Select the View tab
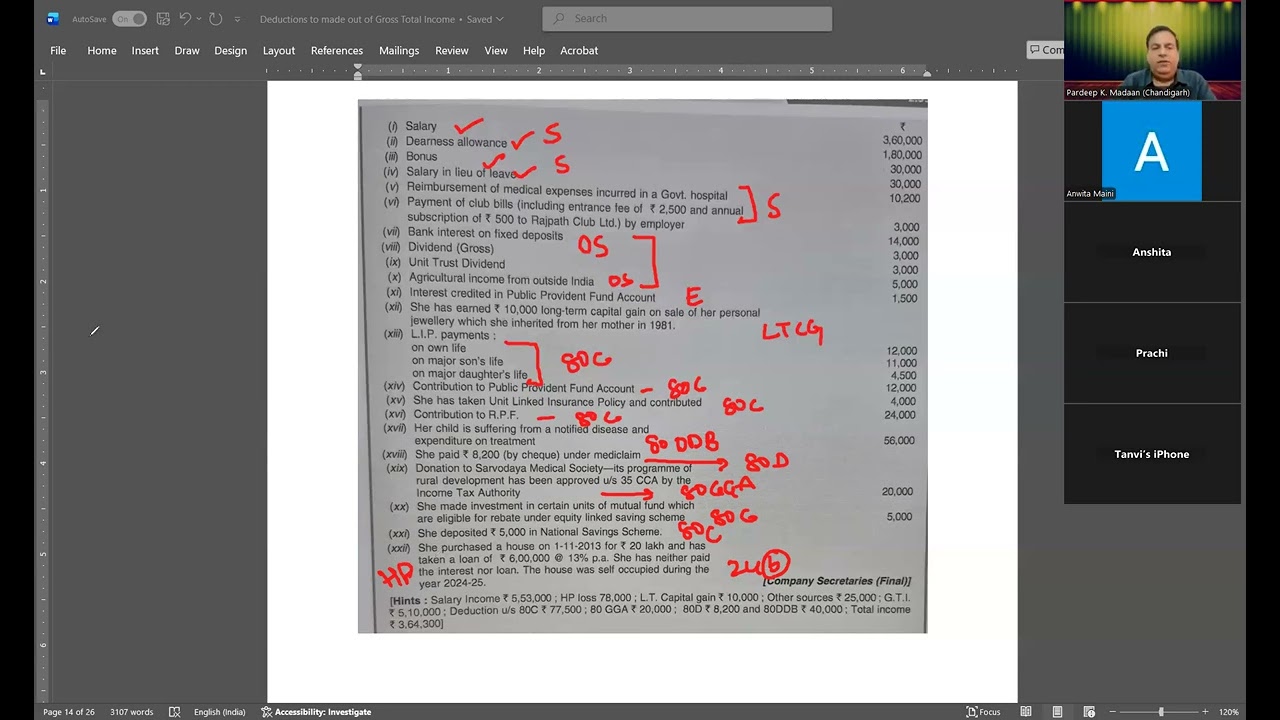The width and height of the screenshot is (1280, 720). (x=496, y=50)
